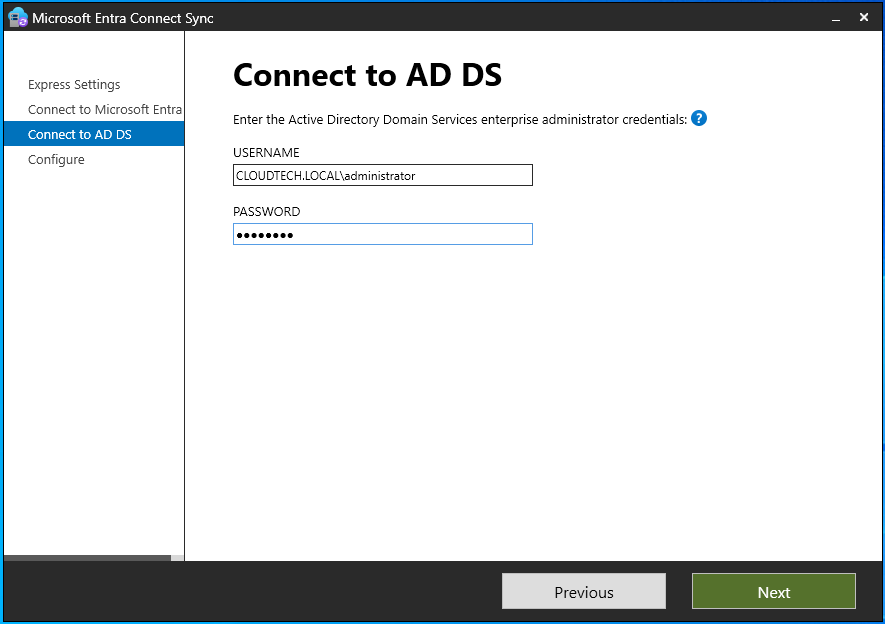885x624 pixels.
Task: Click the USERNAME input field
Action: tap(382, 175)
